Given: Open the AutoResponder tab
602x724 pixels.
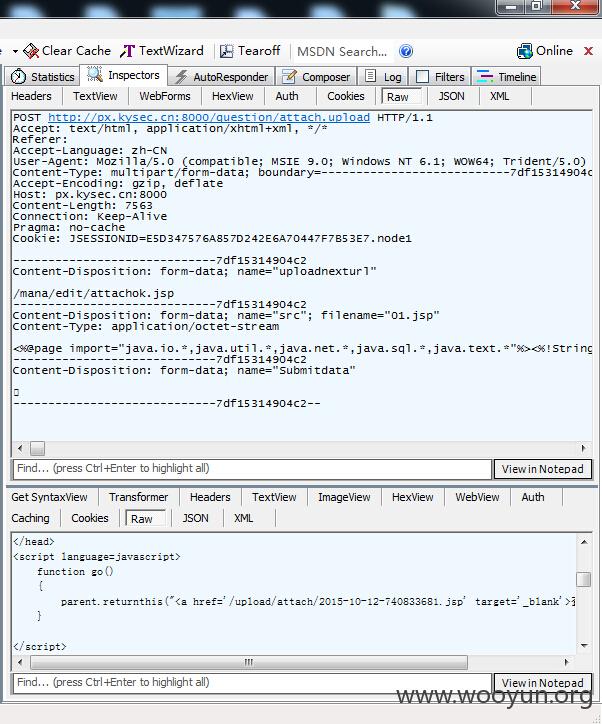Looking at the screenshot, I should [x=222, y=77].
